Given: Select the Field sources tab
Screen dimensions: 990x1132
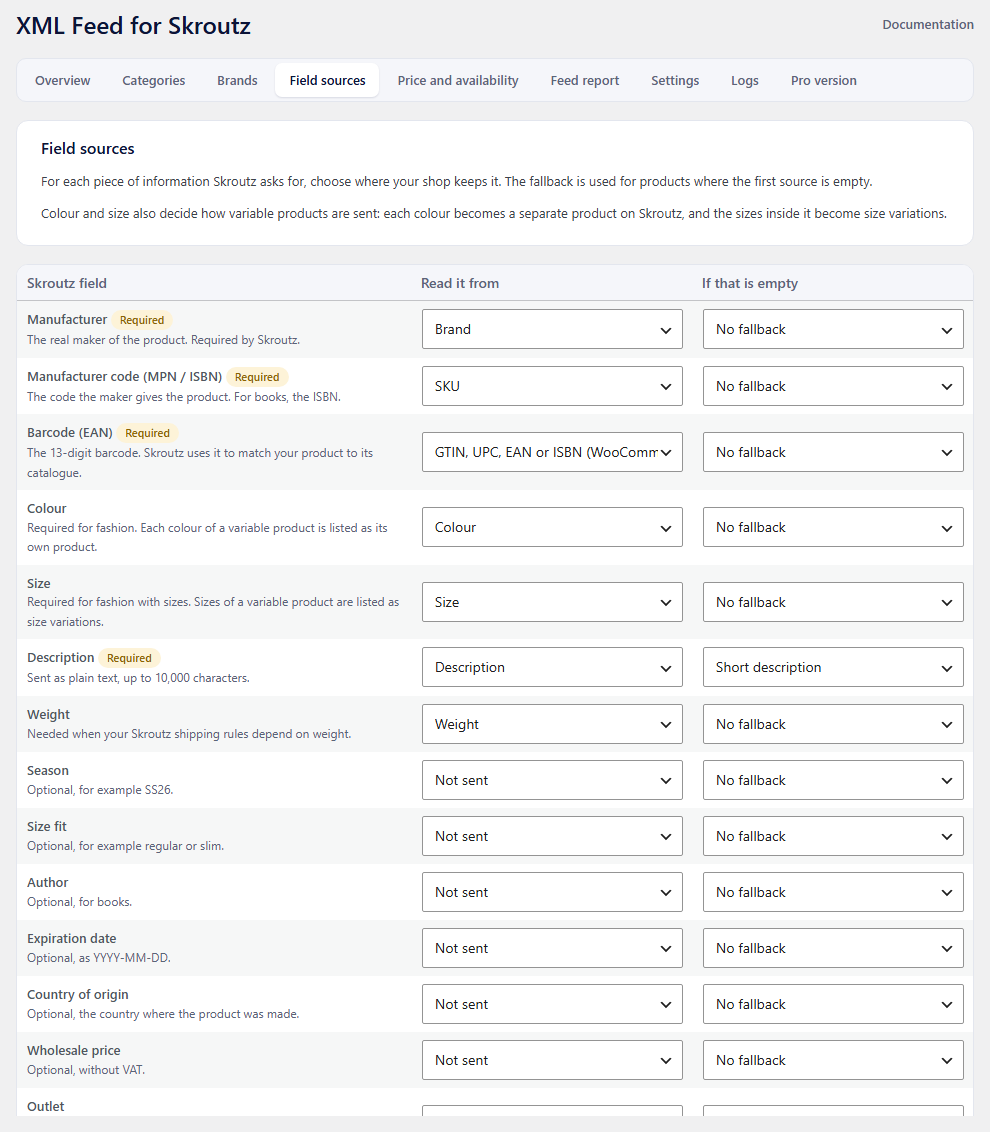Looking at the screenshot, I should [327, 80].
